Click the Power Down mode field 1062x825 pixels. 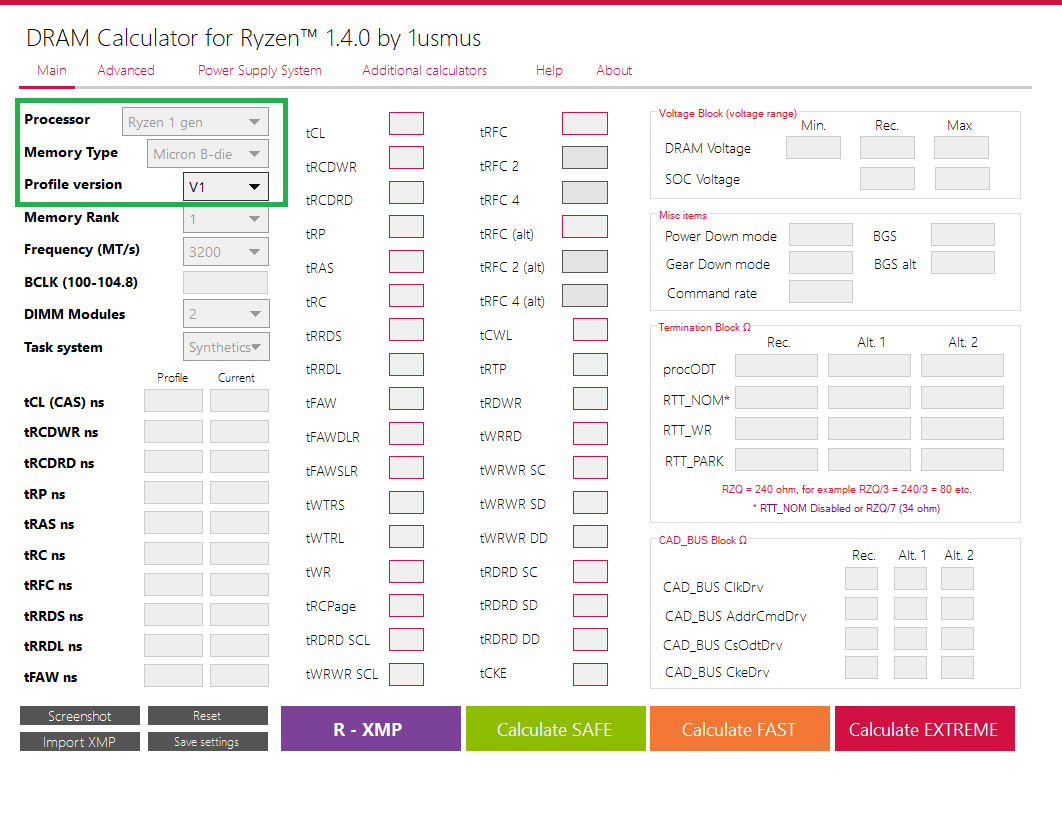821,235
